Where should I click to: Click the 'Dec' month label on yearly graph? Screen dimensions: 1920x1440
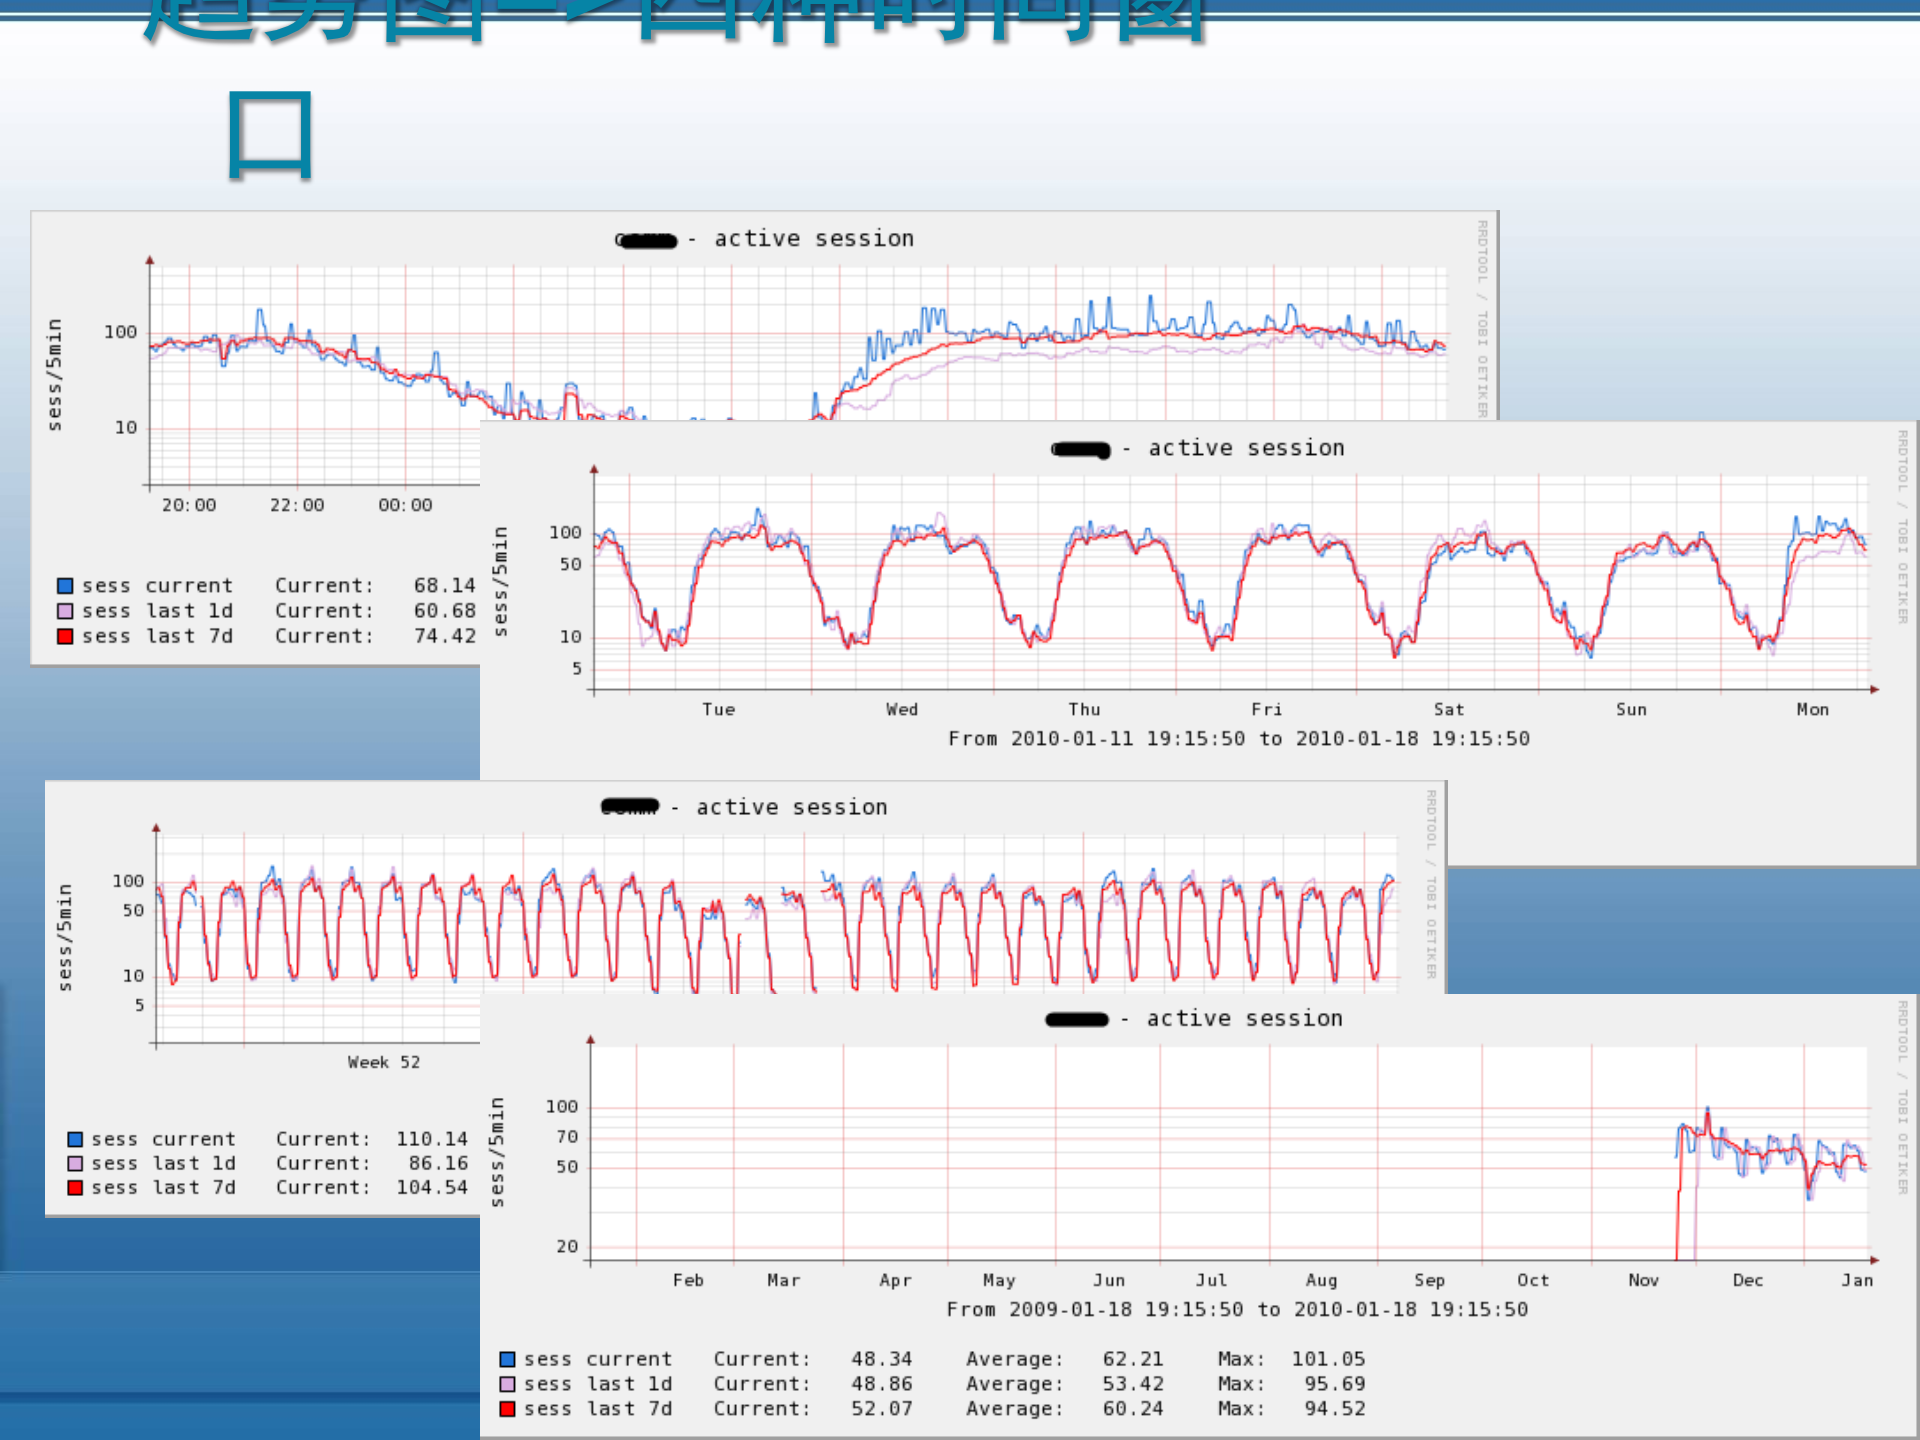click(1747, 1280)
